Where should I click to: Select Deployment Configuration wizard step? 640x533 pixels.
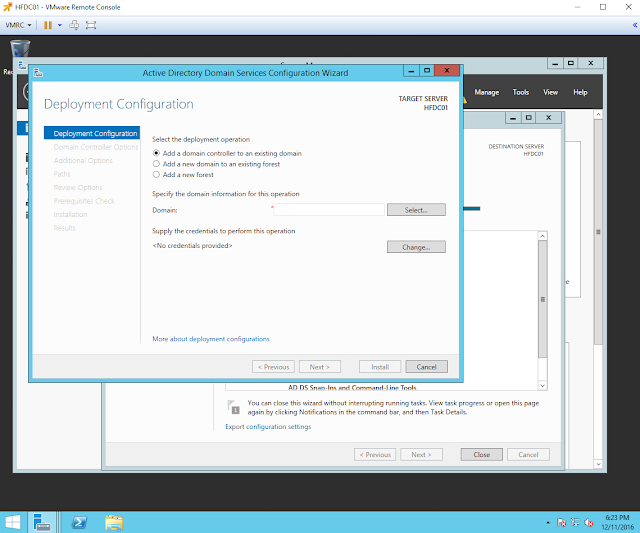click(x=92, y=133)
